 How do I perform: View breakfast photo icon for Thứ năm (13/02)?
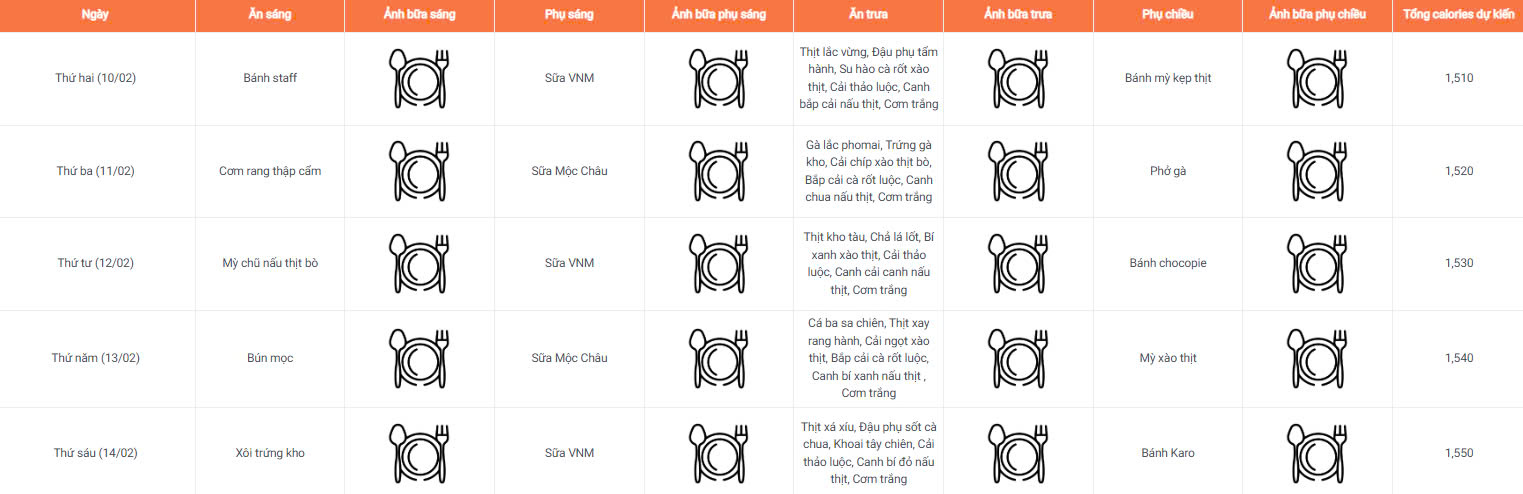[419, 358]
